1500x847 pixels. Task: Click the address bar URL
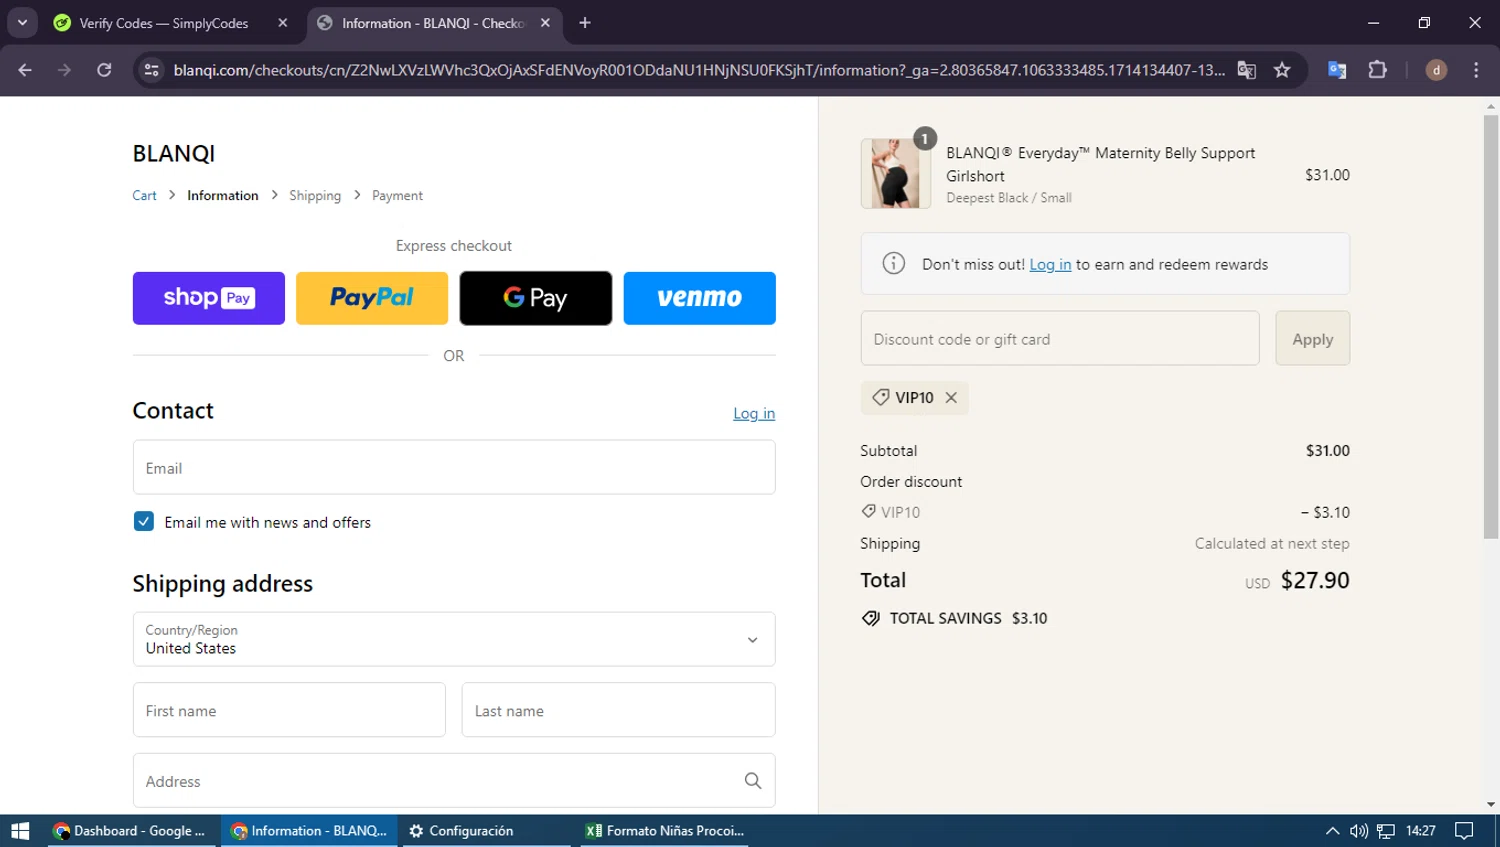click(x=699, y=70)
